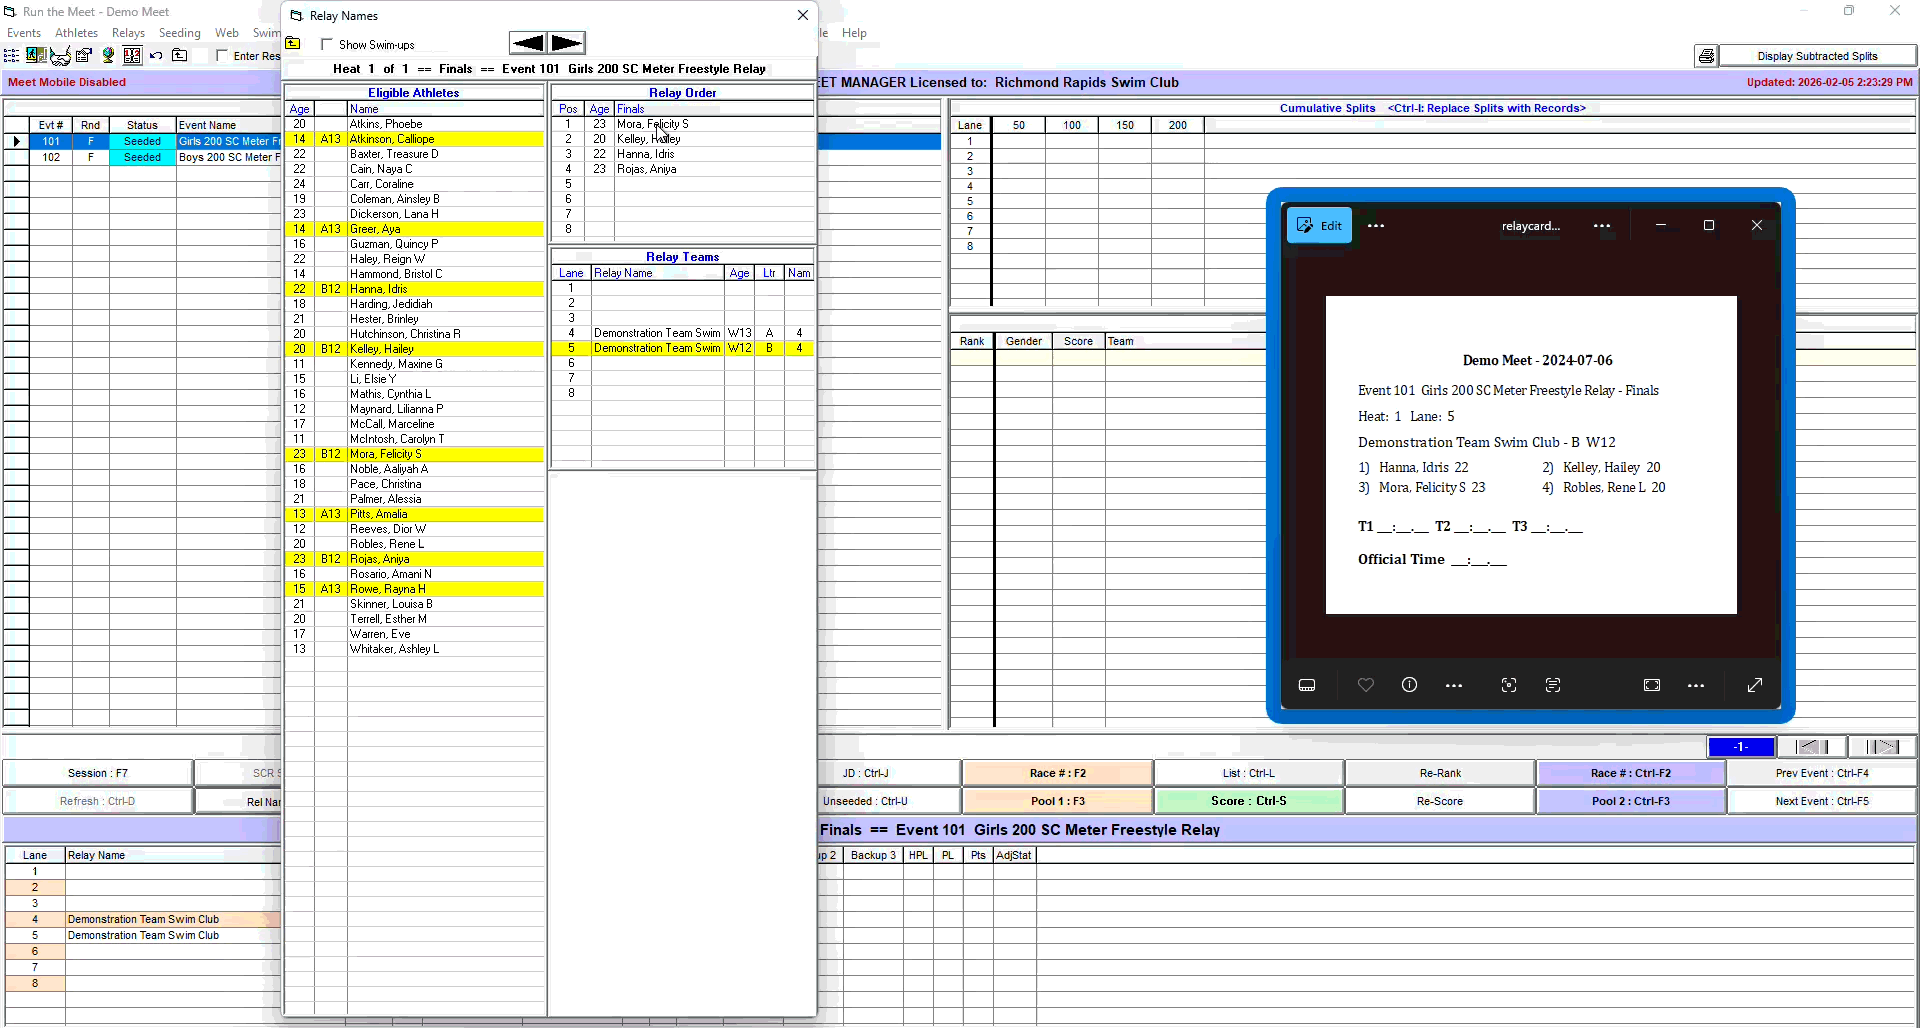Viewport: 1920px width, 1028px height.
Task: Click the fullscreen expand arrow in photo viewer
Action: pyautogui.click(x=1754, y=685)
